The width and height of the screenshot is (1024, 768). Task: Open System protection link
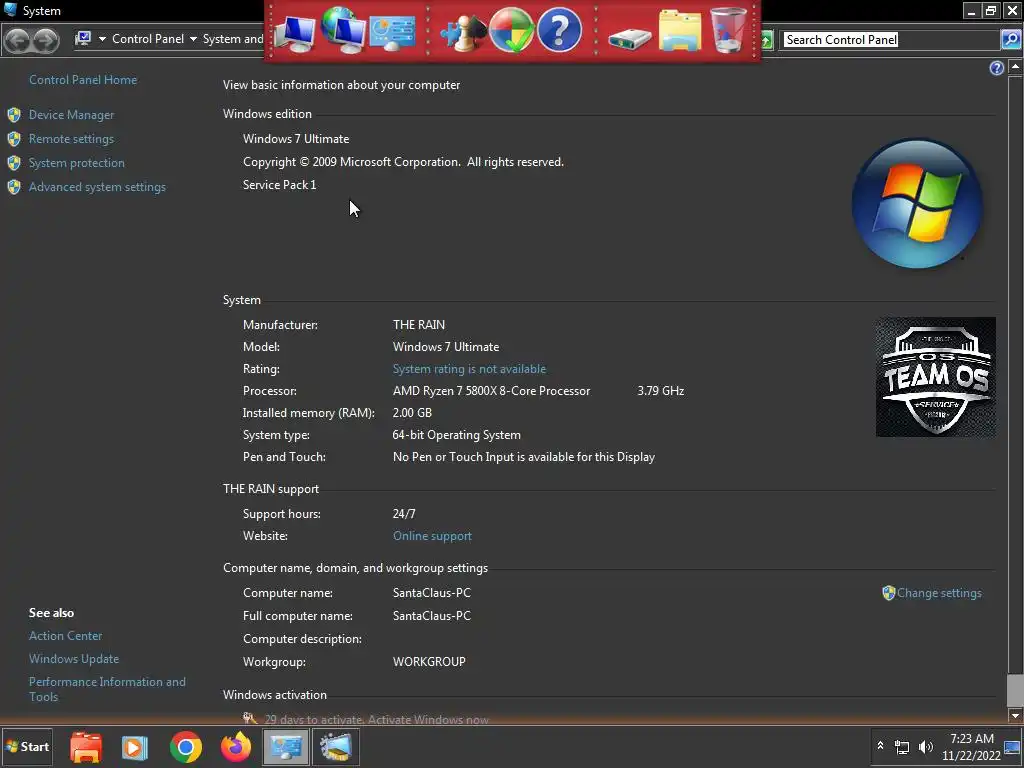pos(76,163)
